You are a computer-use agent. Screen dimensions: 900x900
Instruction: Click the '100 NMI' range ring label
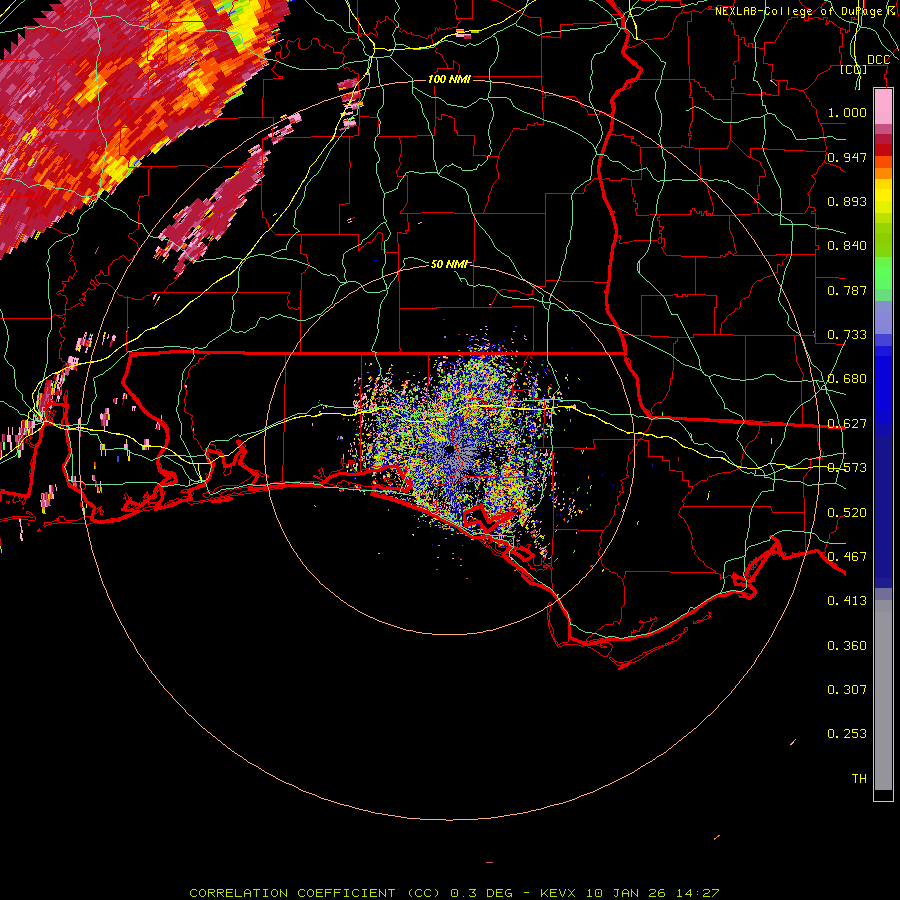click(449, 79)
